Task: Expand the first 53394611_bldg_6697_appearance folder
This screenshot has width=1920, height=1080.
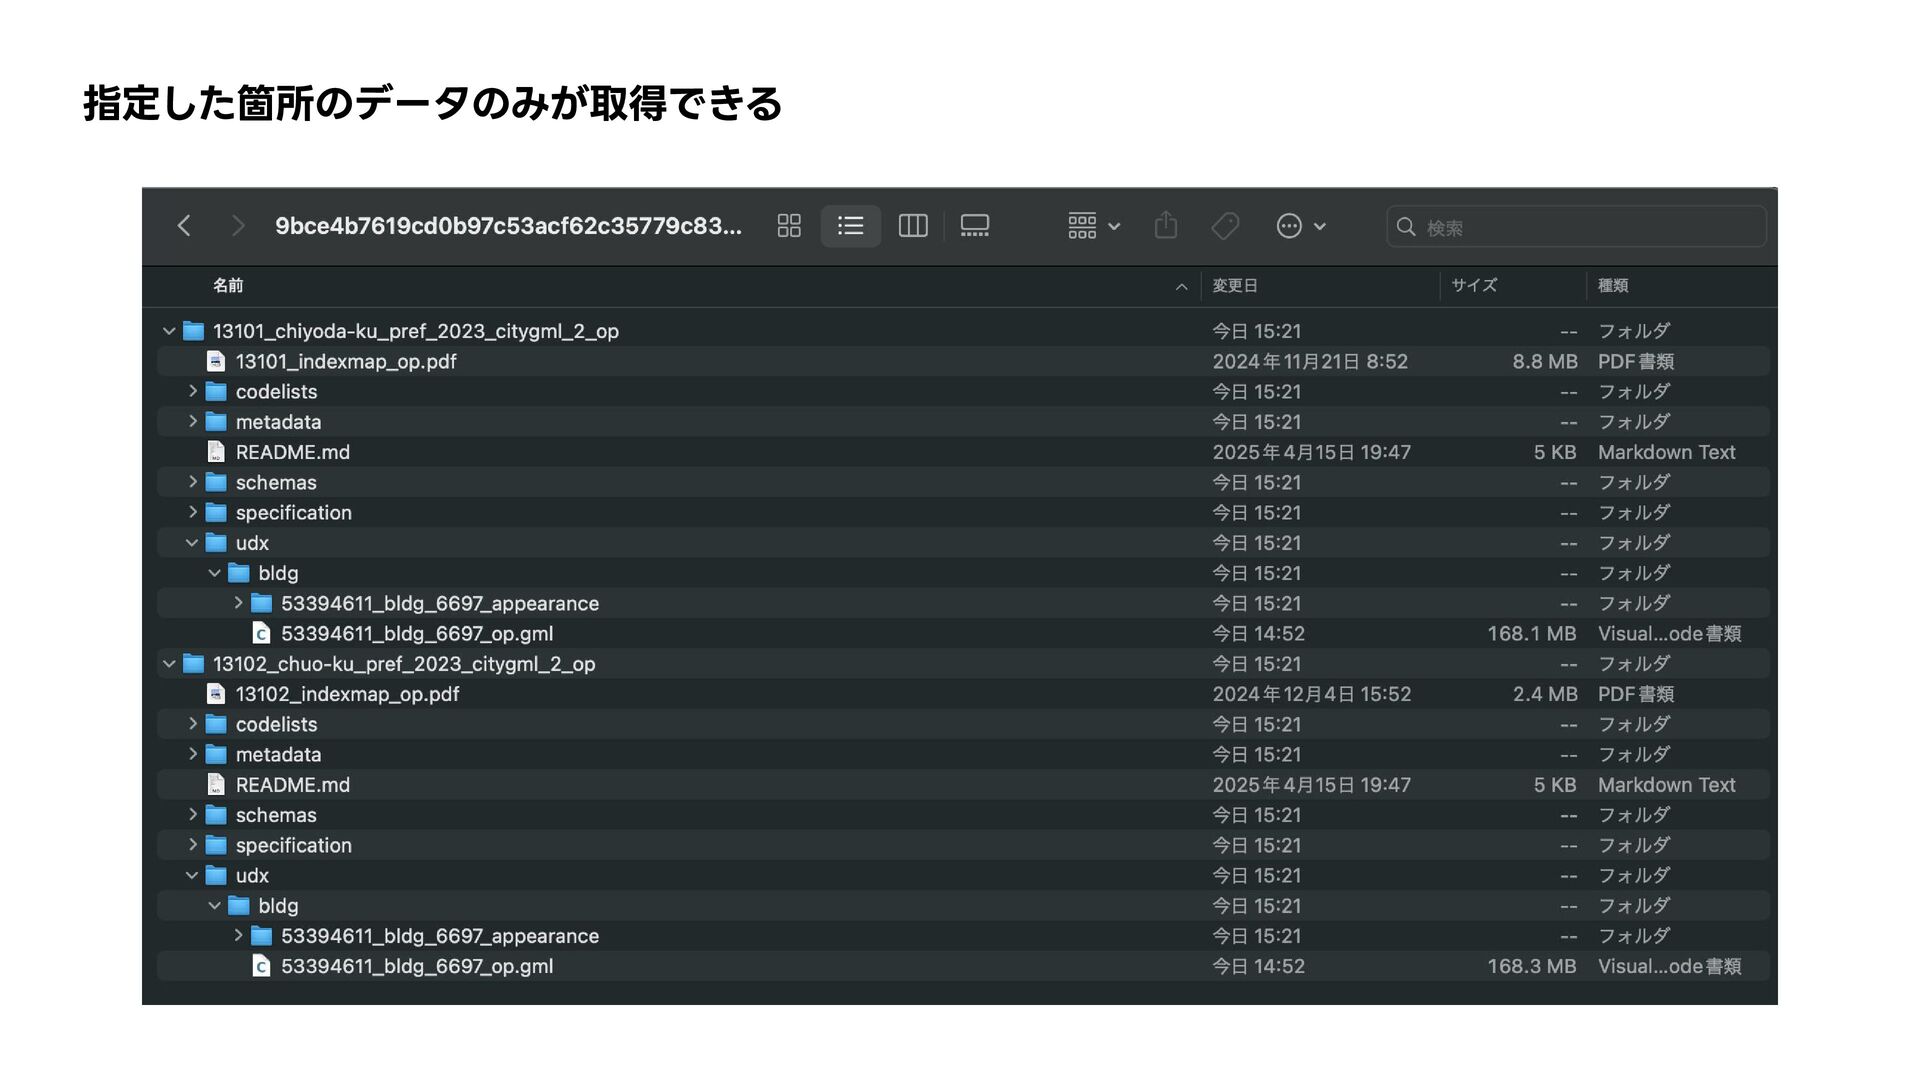Action: click(x=238, y=603)
